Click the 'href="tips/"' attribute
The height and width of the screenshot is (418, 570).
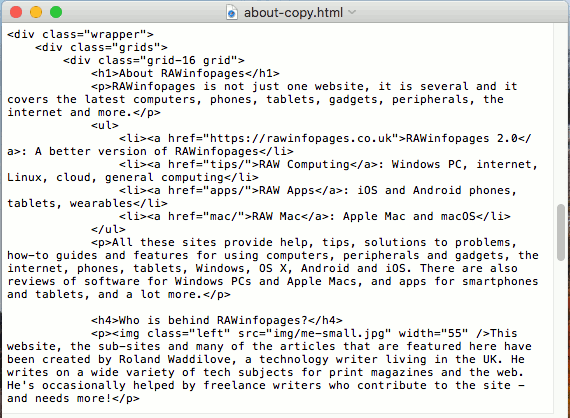pos(210,164)
